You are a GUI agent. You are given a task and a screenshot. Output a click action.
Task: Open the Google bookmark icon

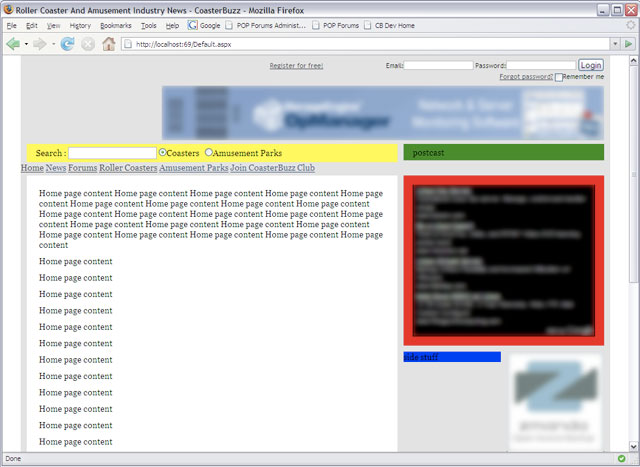pyautogui.click(x=192, y=25)
